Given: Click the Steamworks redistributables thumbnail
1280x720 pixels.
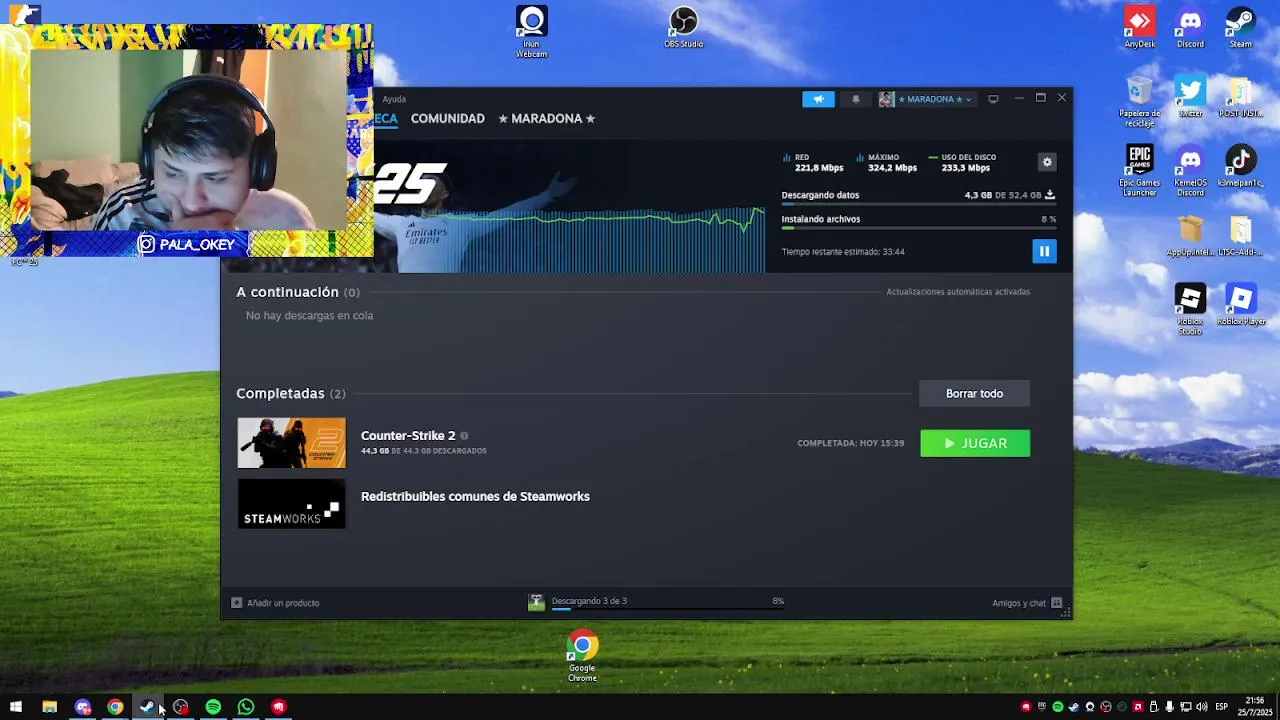Looking at the screenshot, I should (291, 504).
